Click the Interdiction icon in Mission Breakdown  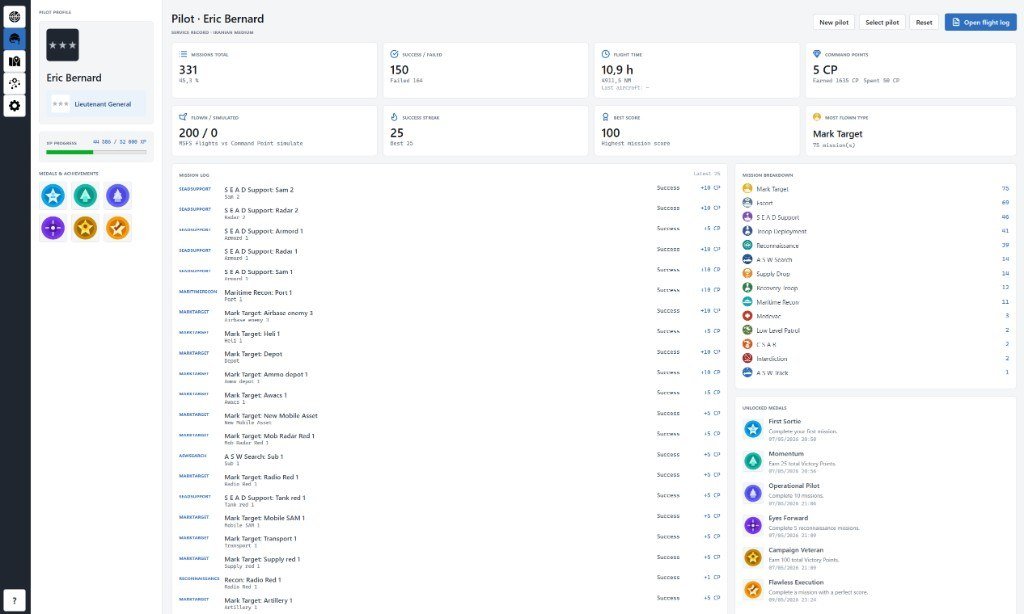(x=747, y=358)
